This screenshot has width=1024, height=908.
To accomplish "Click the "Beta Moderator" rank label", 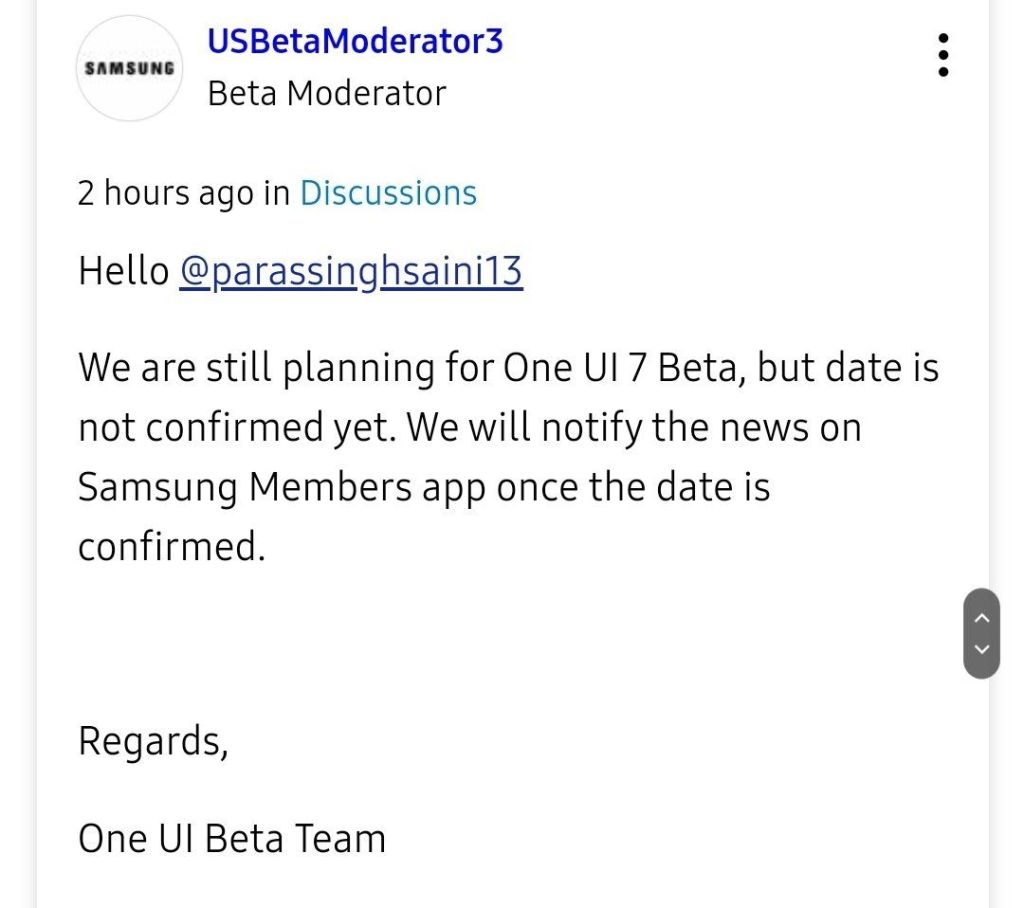I will (326, 93).
